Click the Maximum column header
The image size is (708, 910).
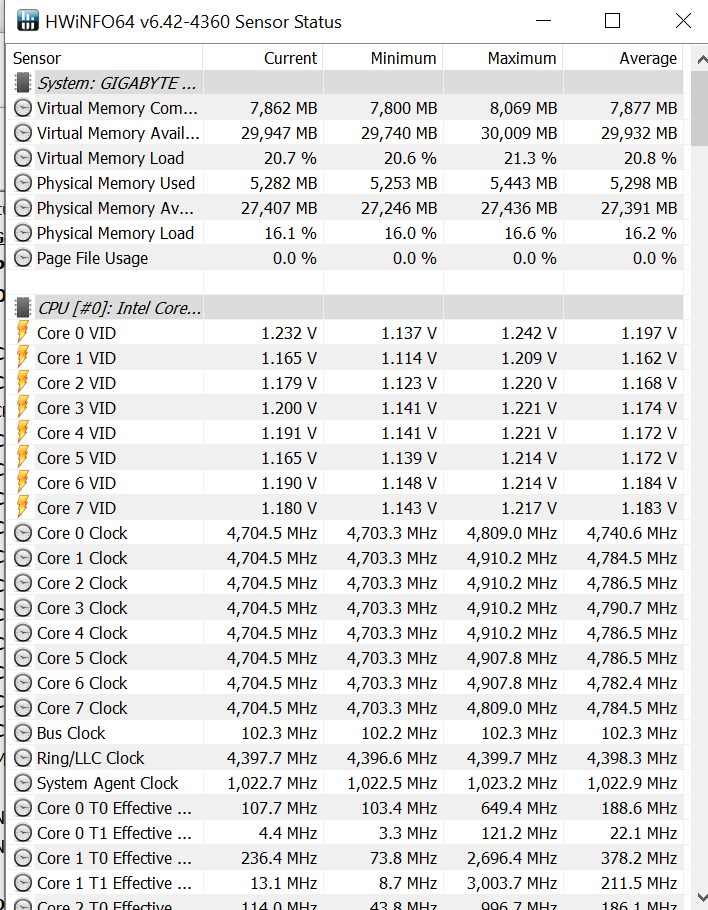tap(521, 58)
